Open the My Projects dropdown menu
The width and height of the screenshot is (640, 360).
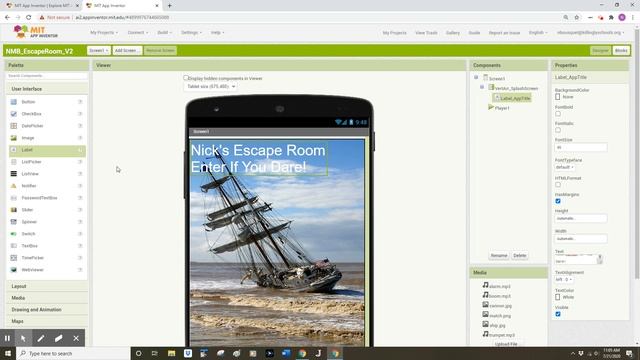click(104, 33)
